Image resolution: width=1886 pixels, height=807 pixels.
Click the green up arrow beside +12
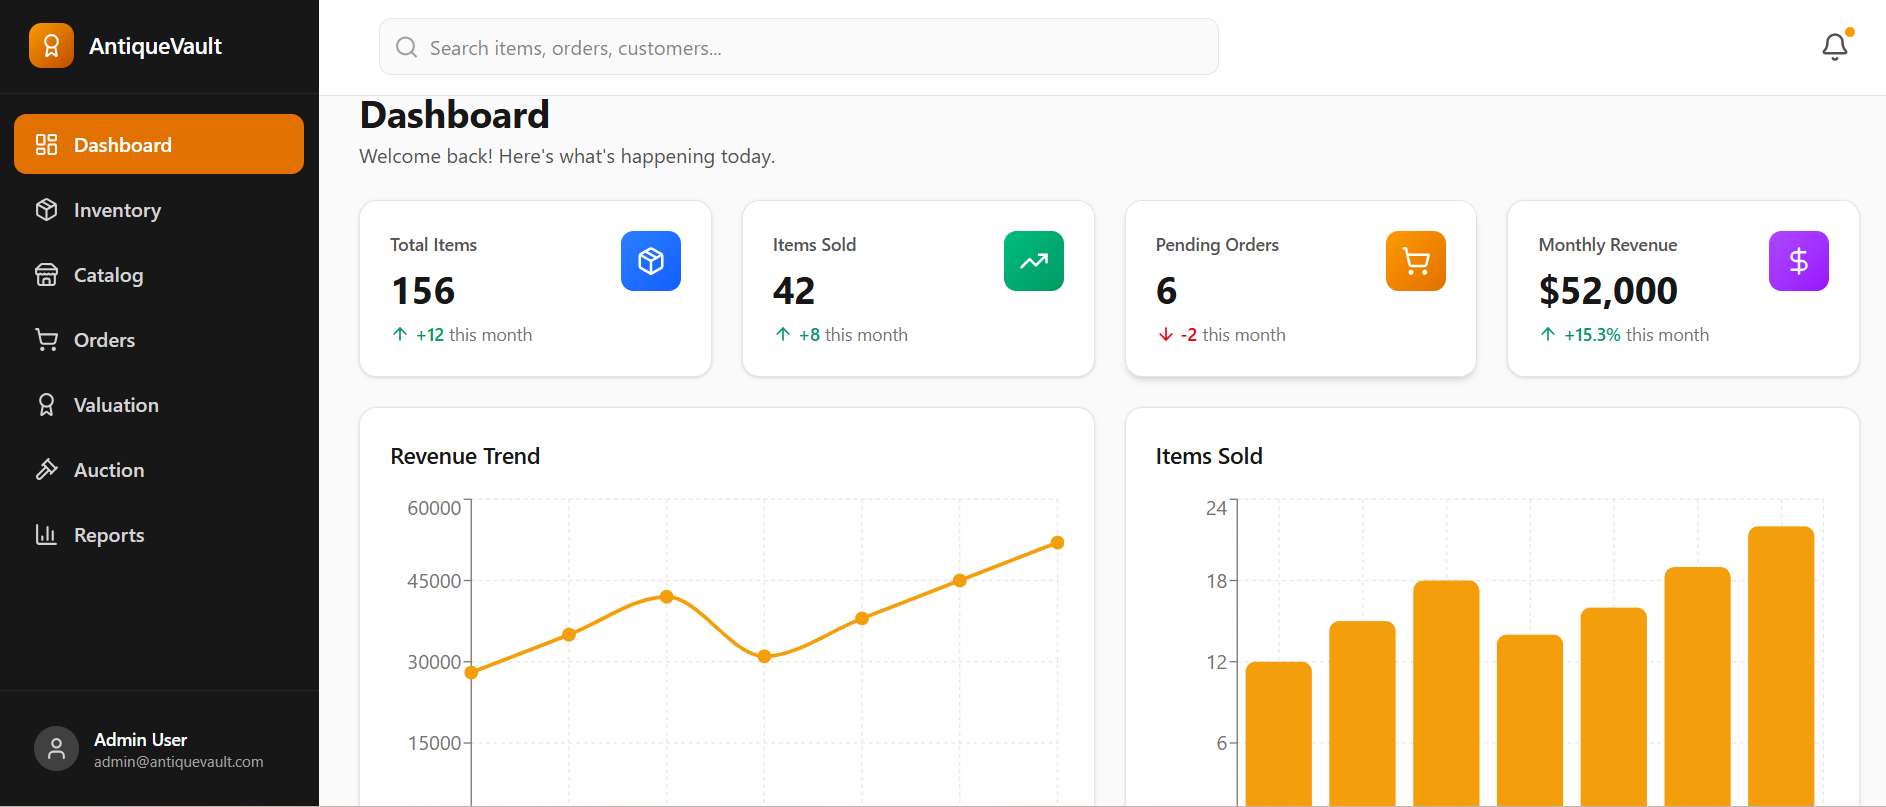(400, 334)
